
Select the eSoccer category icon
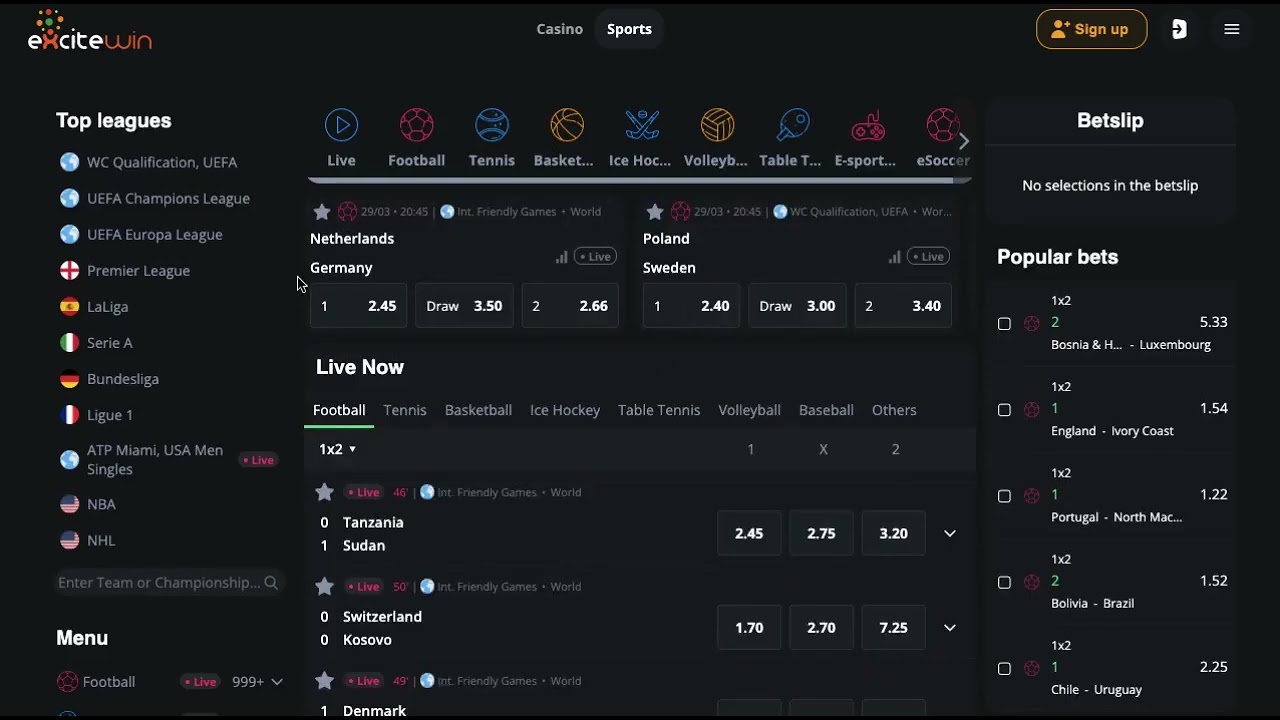(x=942, y=126)
